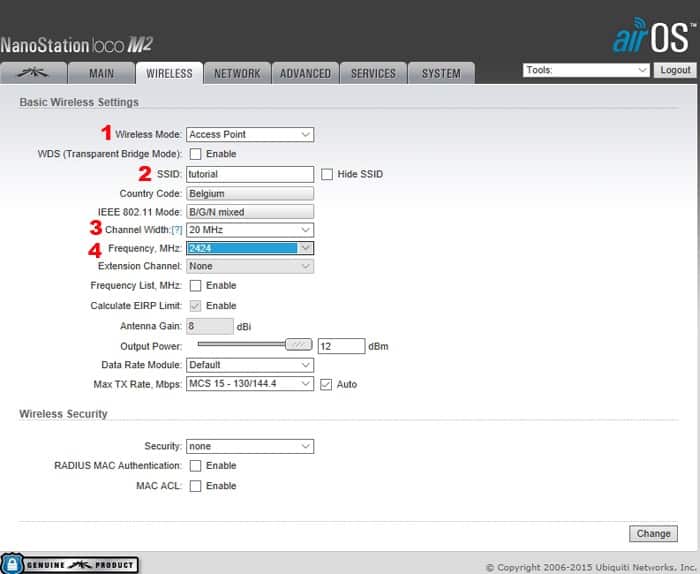Open the NETWORK tab
The width and height of the screenshot is (700, 574).
[x=237, y=73]
